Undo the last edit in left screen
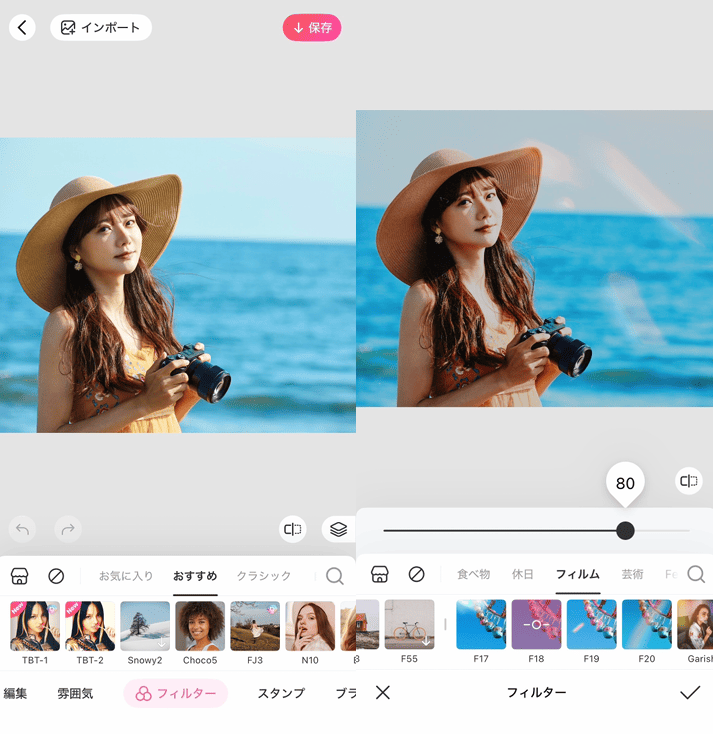The height and width of the screenshot is (734, 713). (22, 529)
